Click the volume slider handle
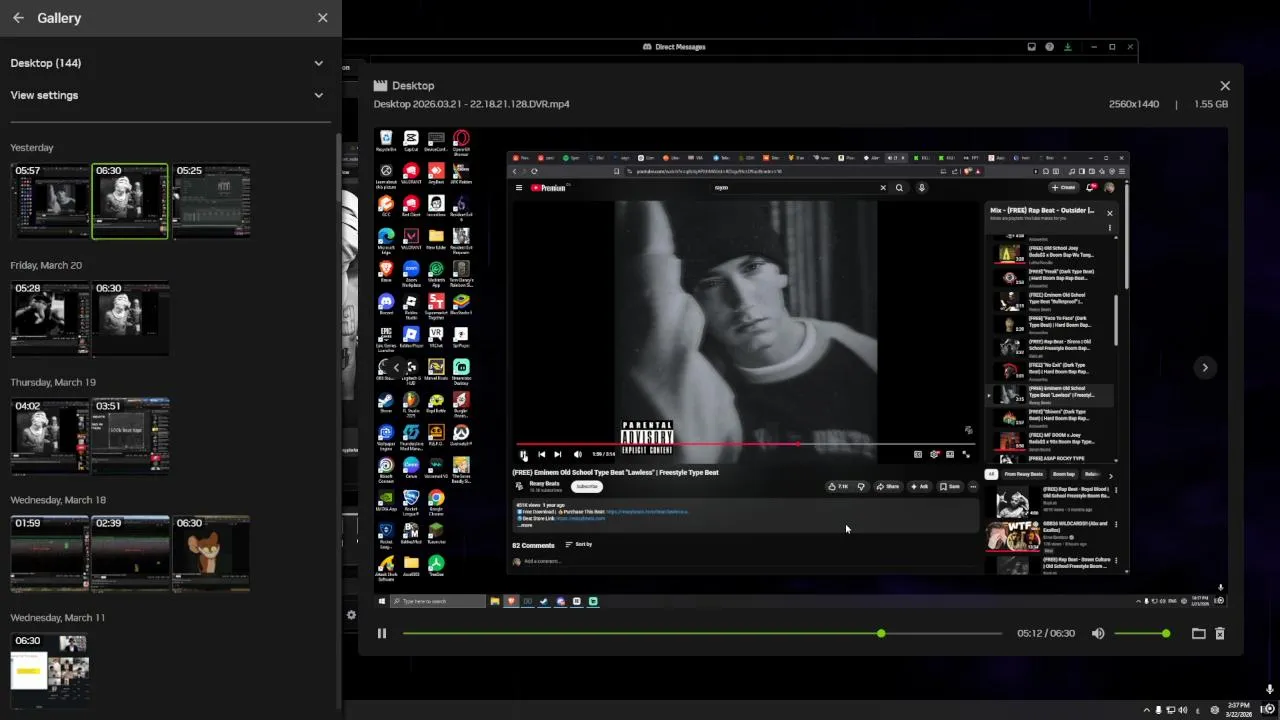1280x720 pixels. tap(1166, 634)
